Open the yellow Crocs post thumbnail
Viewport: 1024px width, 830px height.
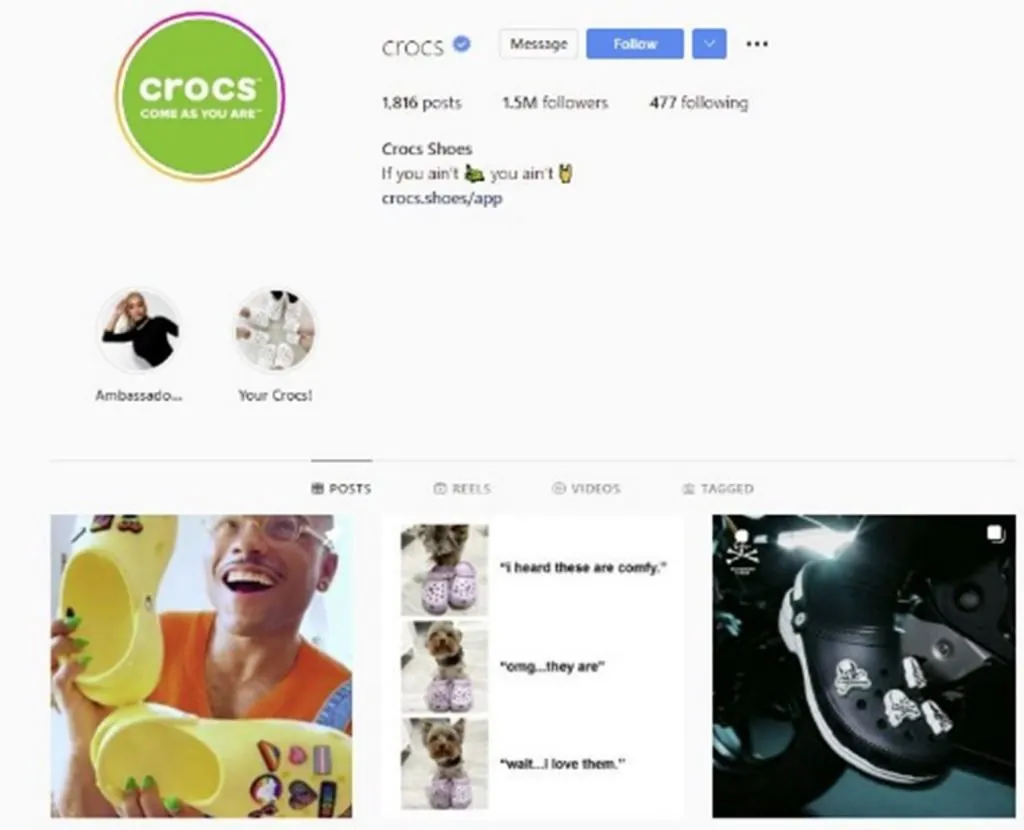click(201, 666)
